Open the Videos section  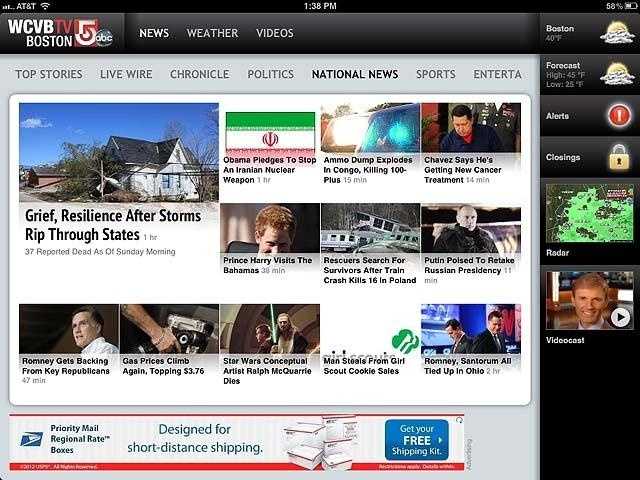pyautogui.click(x=275, y=33)
